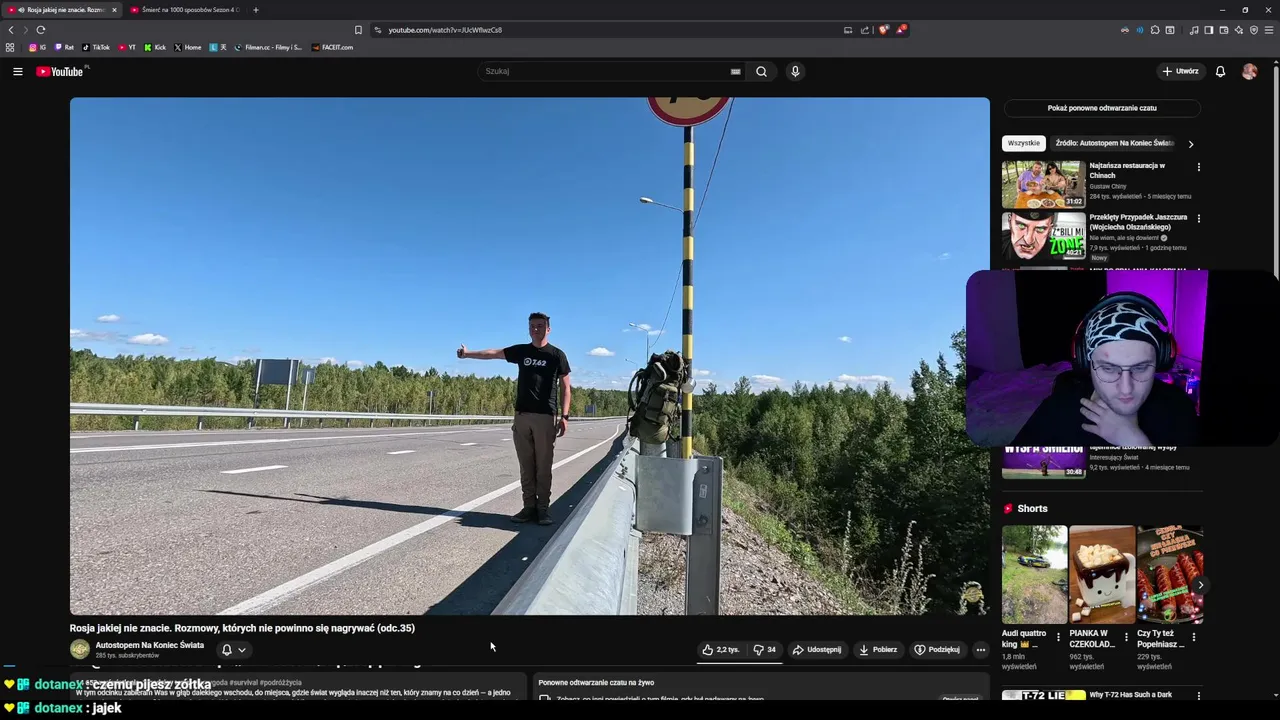Select Źródło: Autostopem Na Koniec Świata chip
This screenshot has height=720, width=1280.
1113,143
